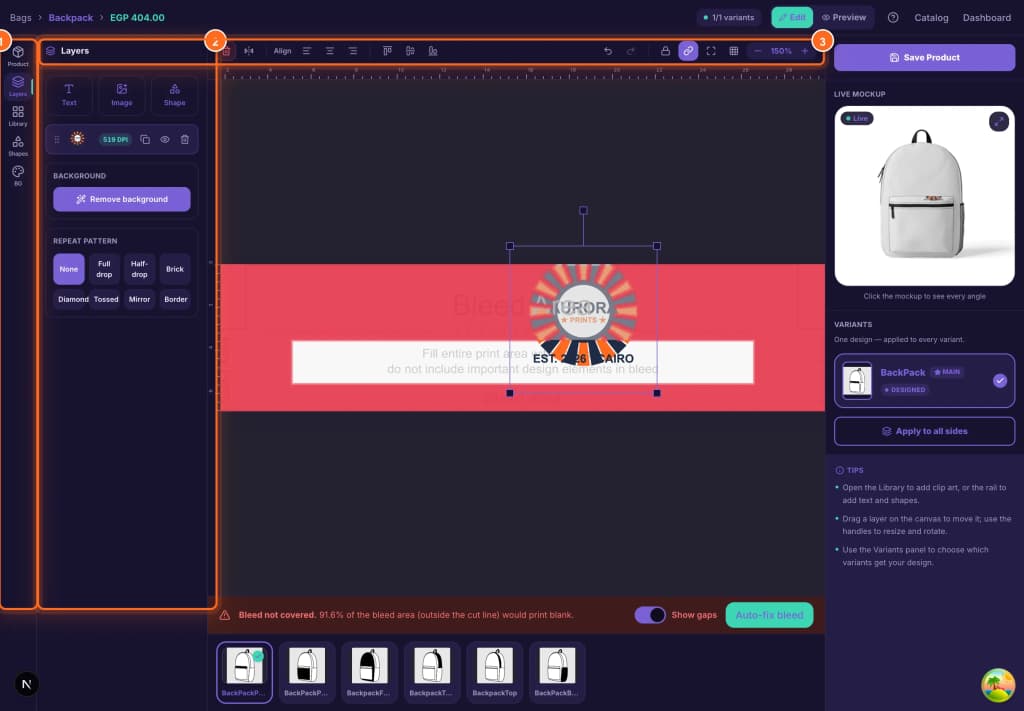Turn off the Show gaps switch
Screen dimensions: 1024x711
tap(650, 615)
